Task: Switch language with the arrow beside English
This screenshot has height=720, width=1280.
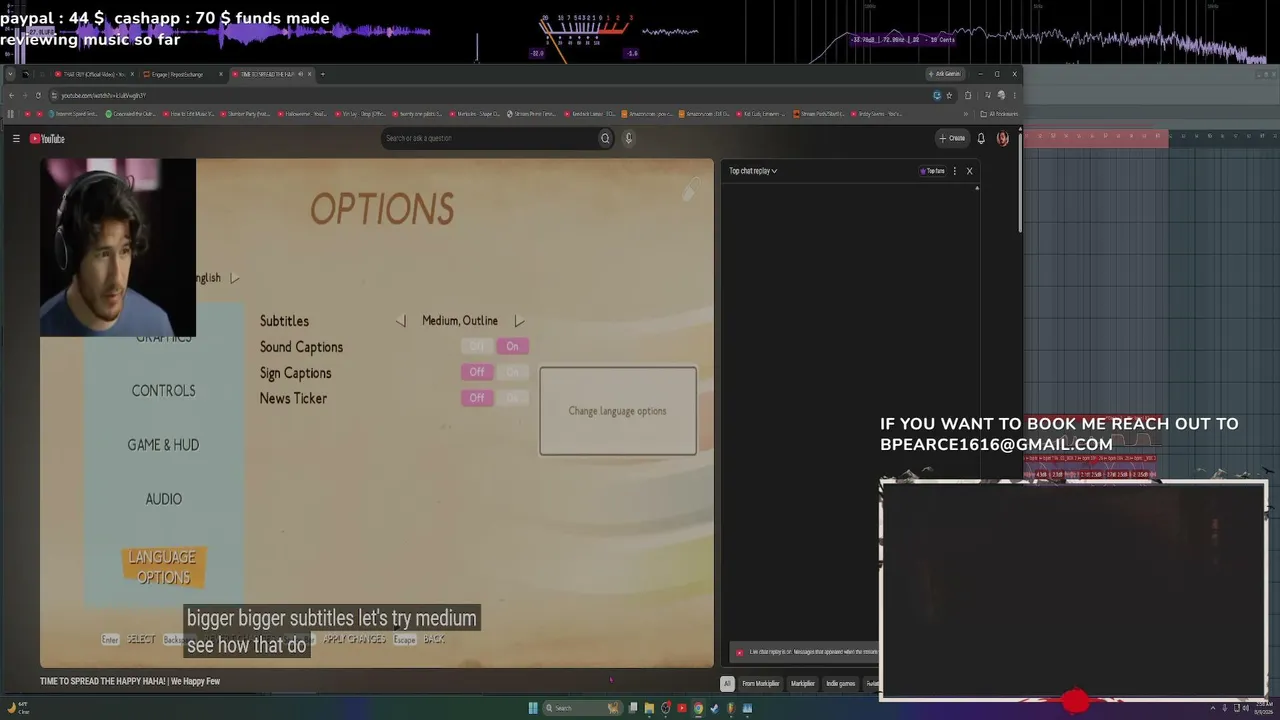Action: 235,278
